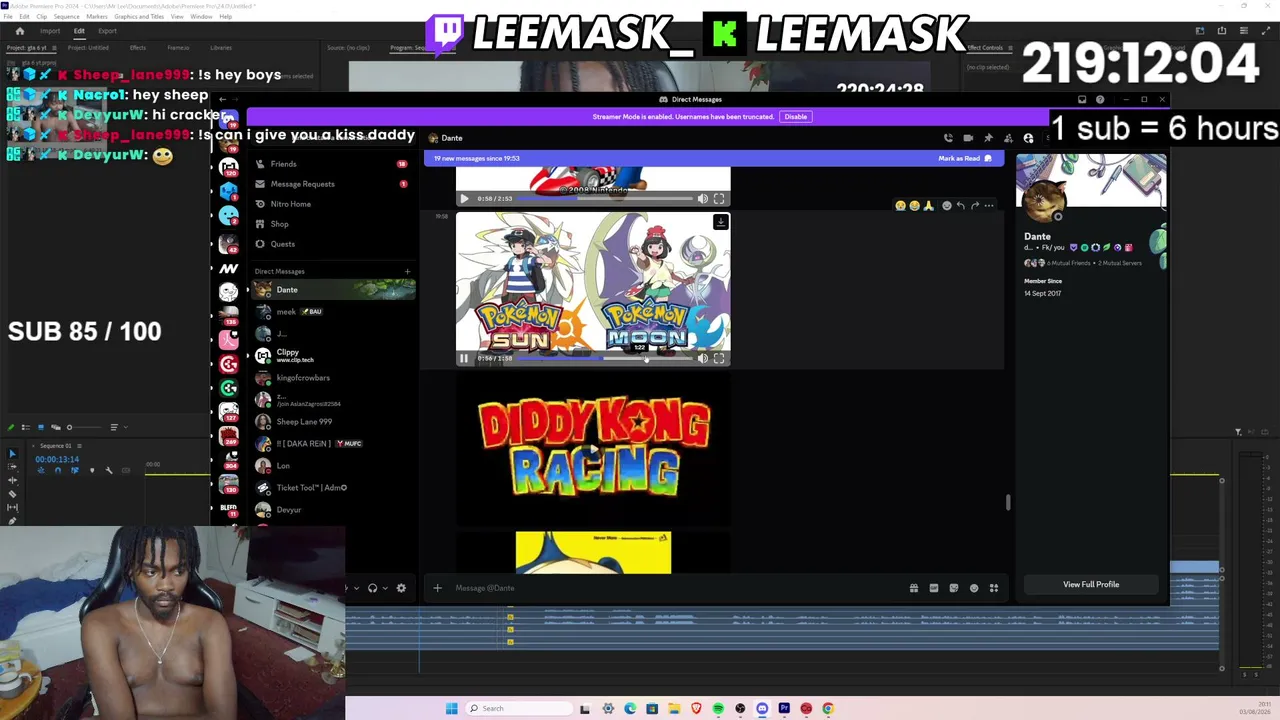1280x720 pixels.
Task: Open the apps launcher in chat bar
Action: click(x=994, y=588)
